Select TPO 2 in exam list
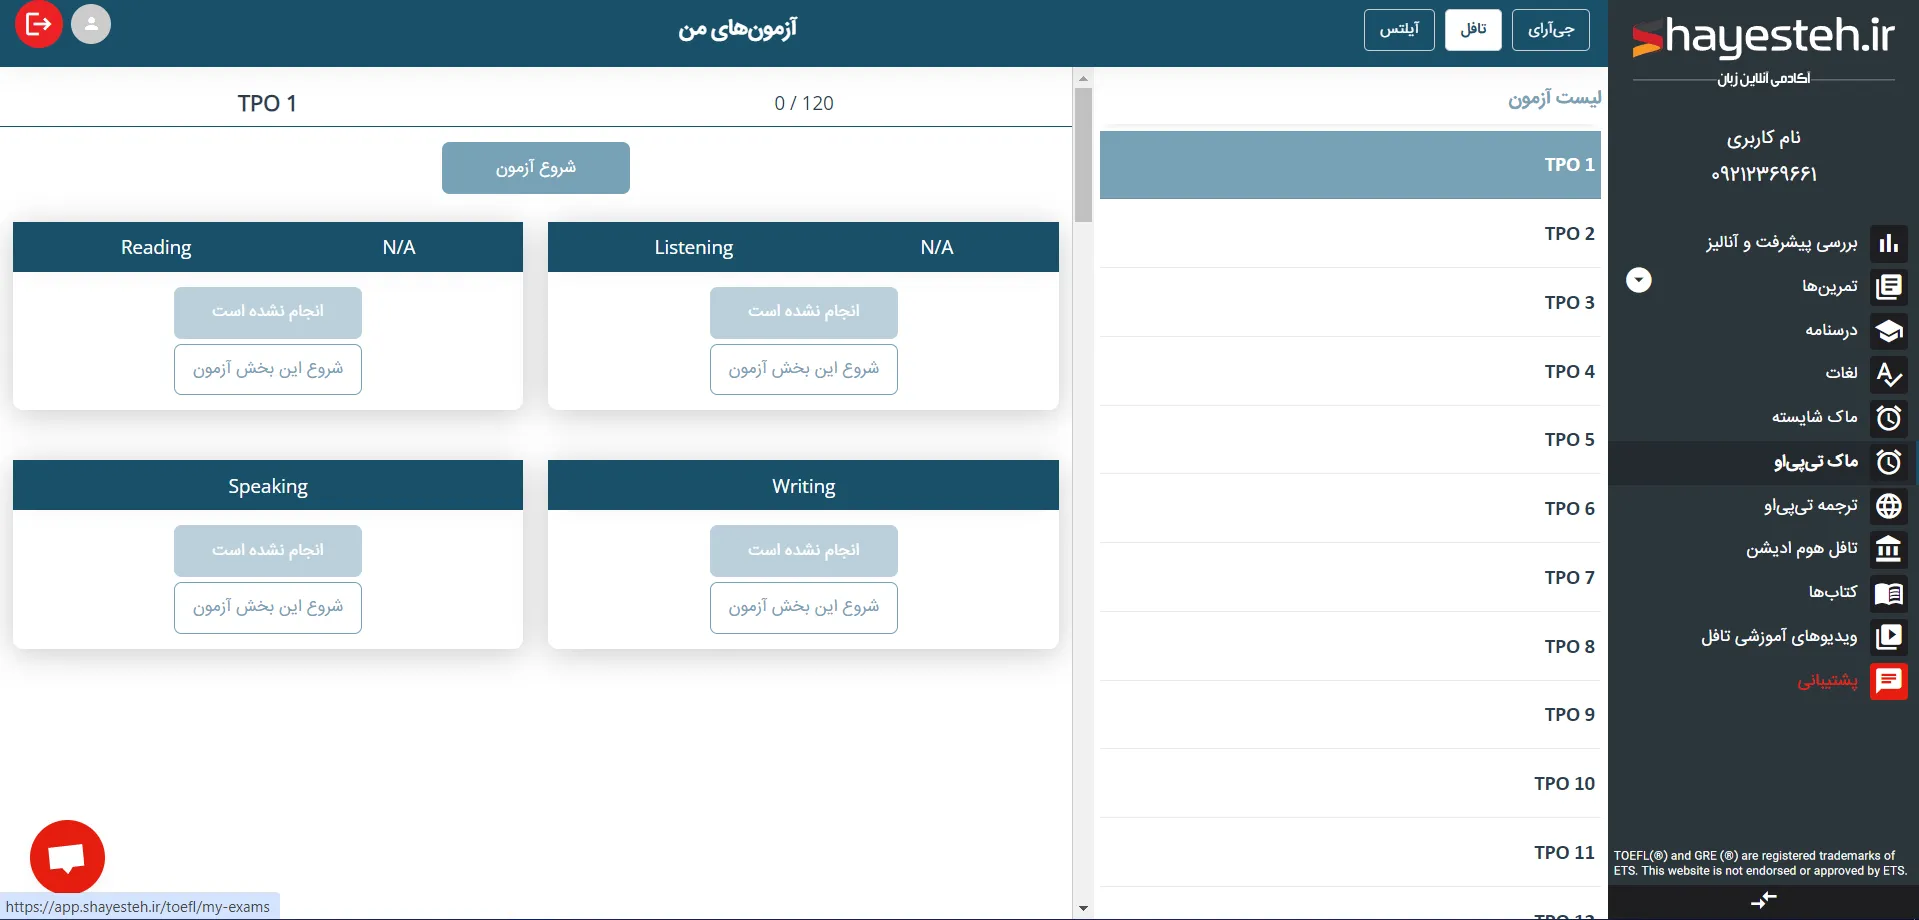 [1350, 234]
